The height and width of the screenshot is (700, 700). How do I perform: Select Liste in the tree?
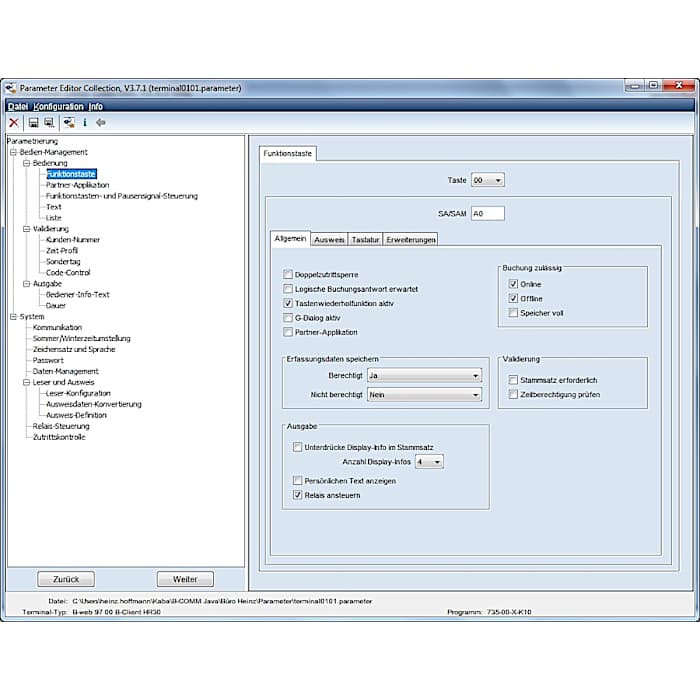click(54, 218)
